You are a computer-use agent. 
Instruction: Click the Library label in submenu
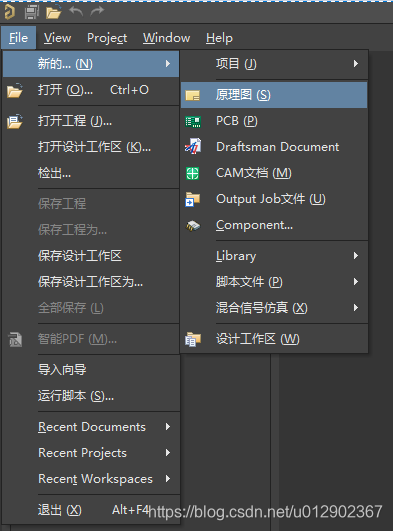click(236, 256)
